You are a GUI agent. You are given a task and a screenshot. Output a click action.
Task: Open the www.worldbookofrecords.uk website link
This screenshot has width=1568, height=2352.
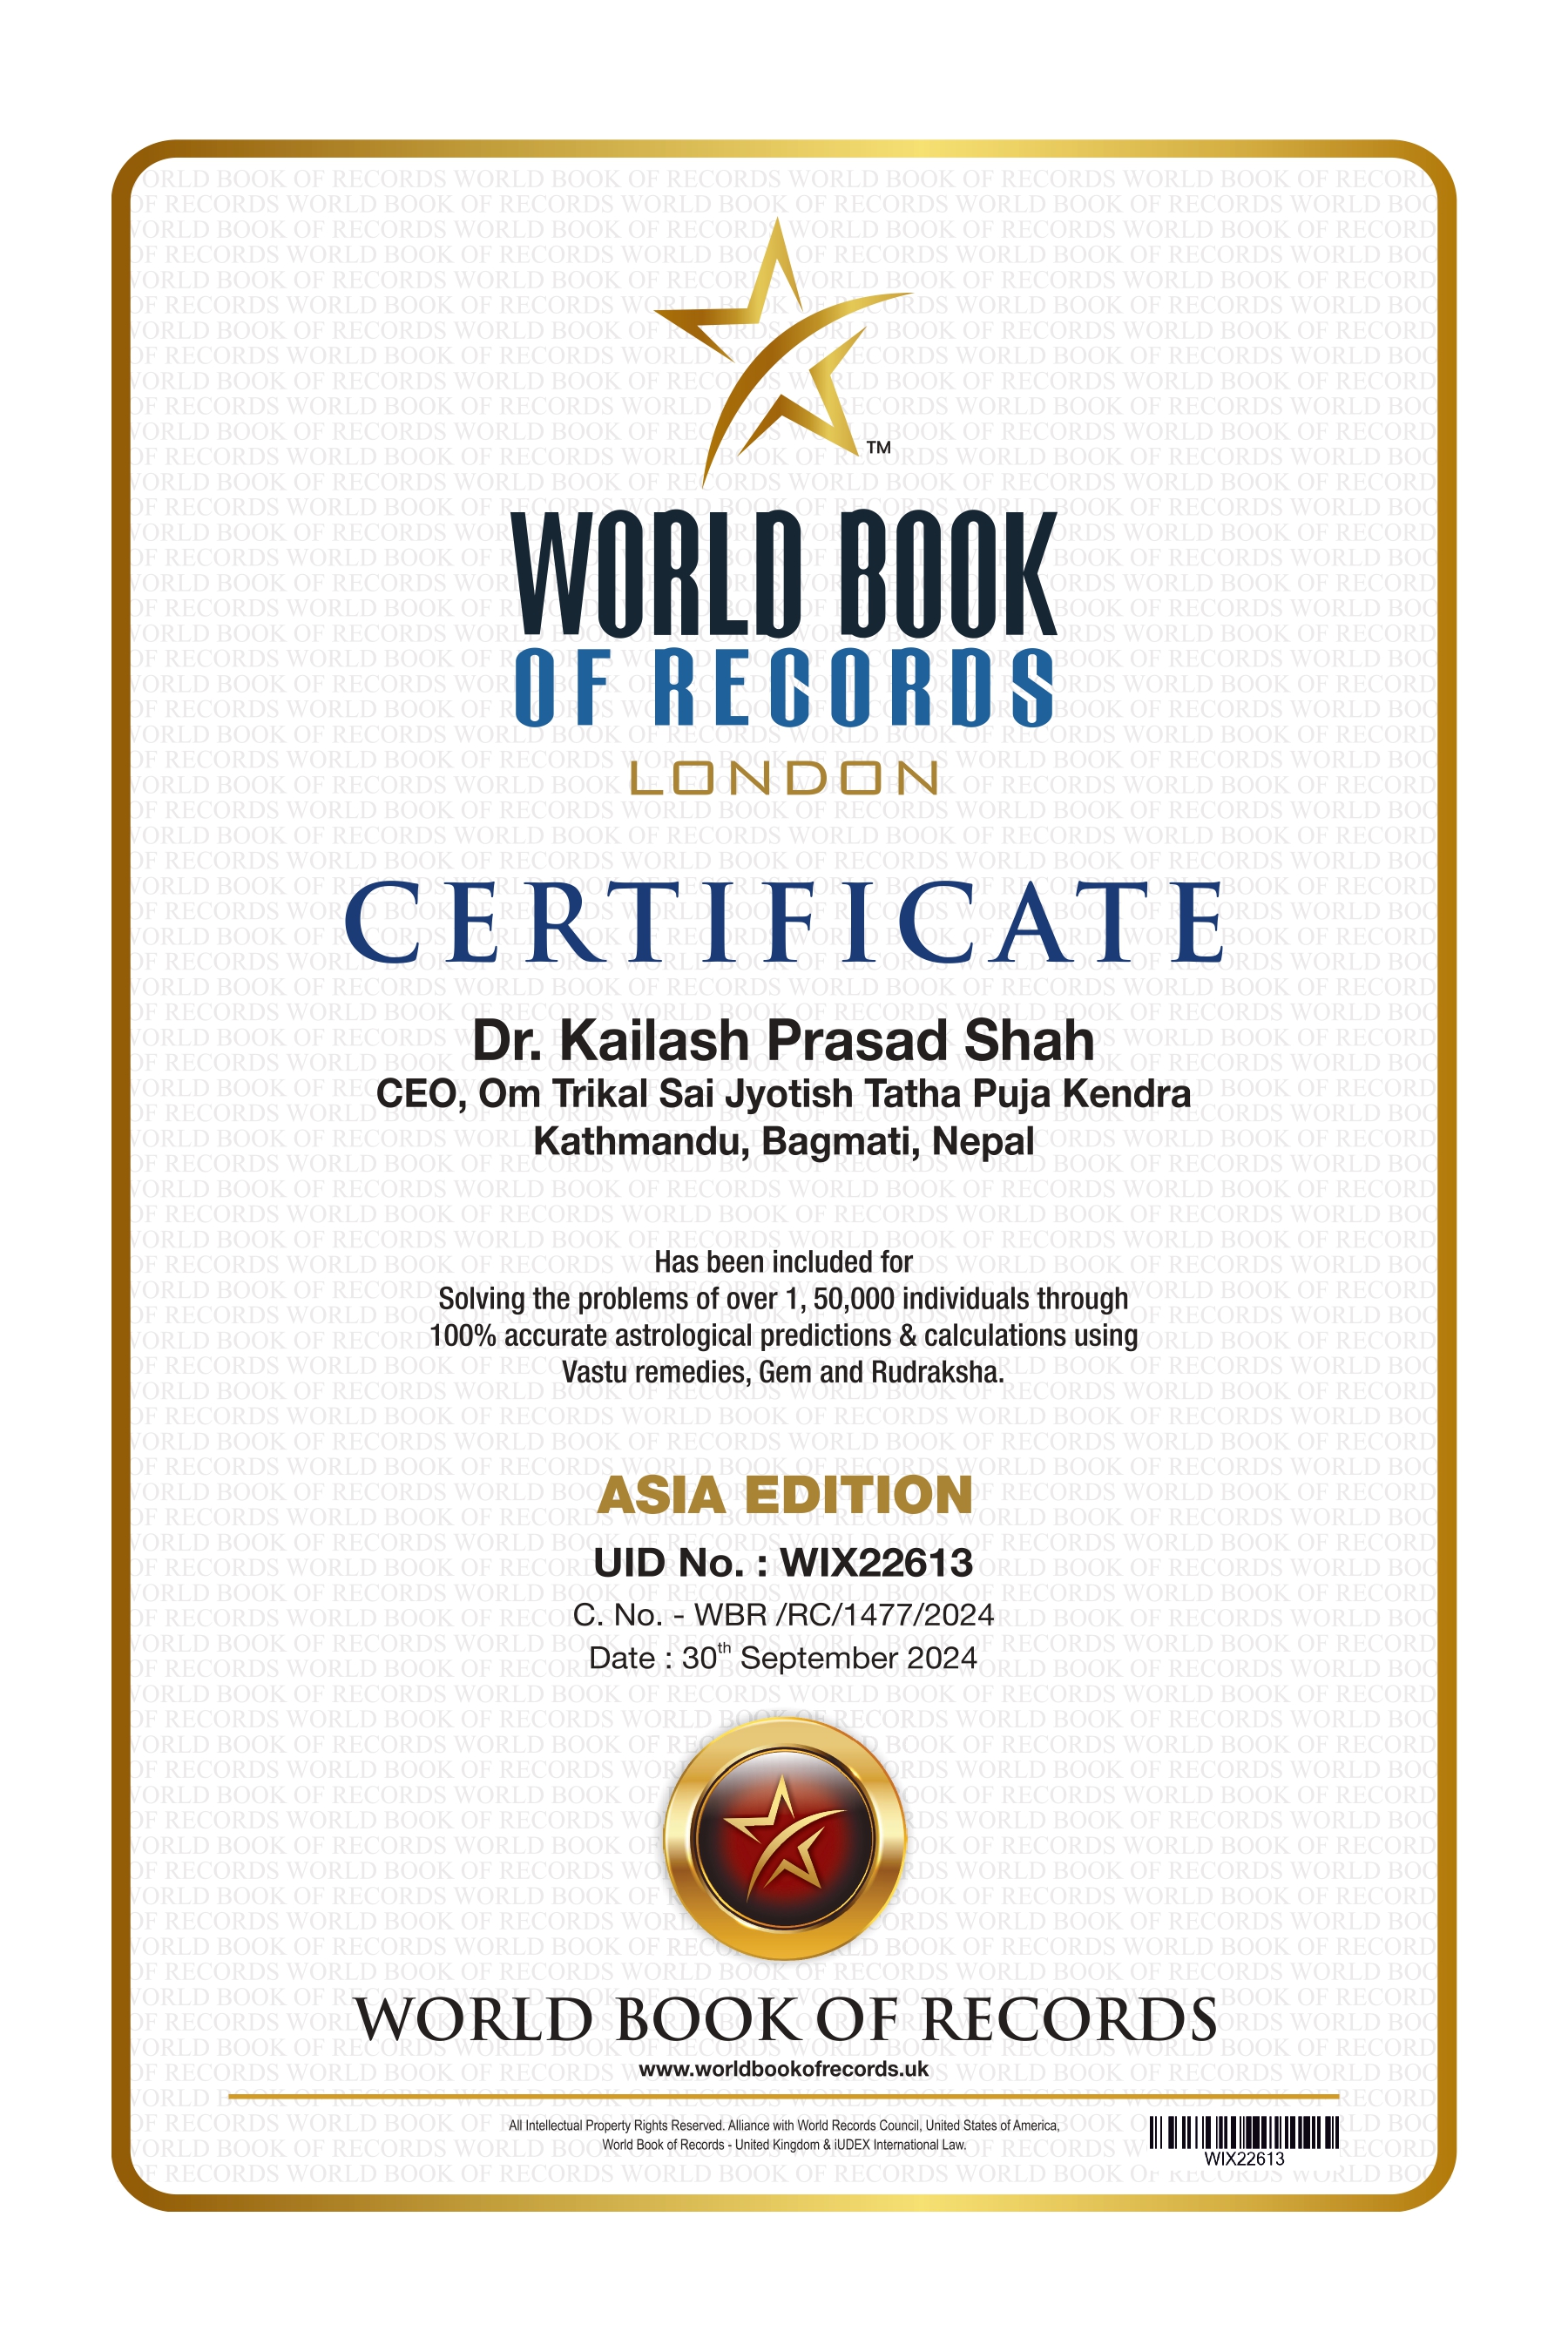783,2069
